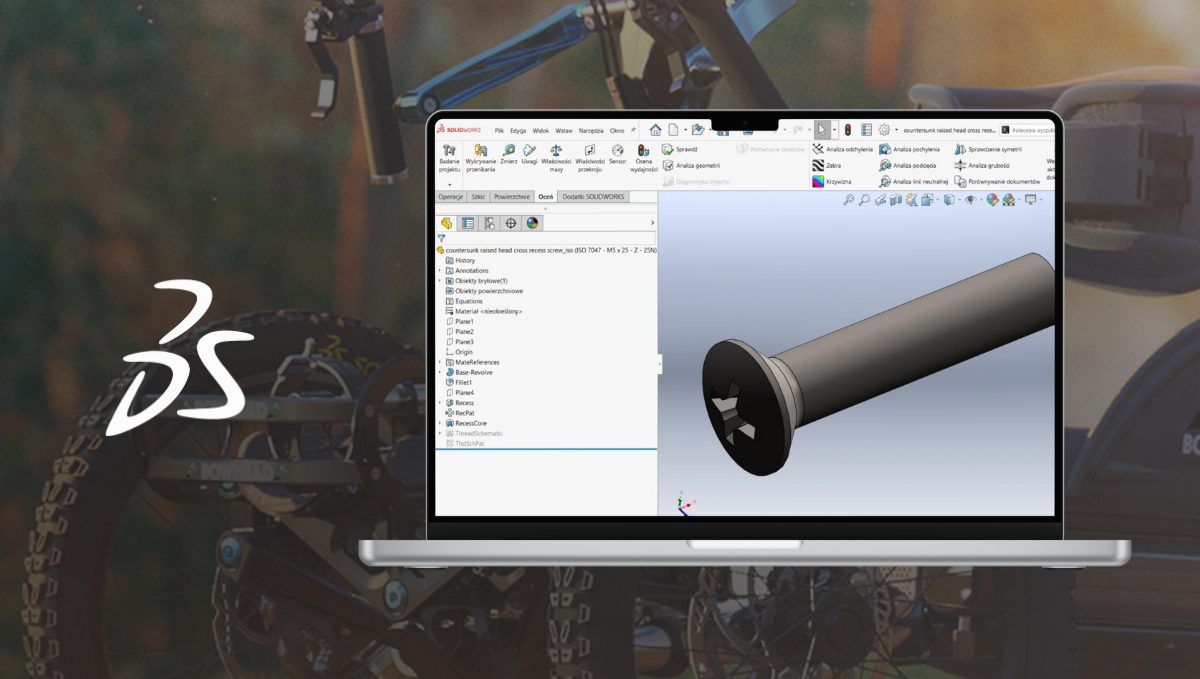Open the Wstaw menu

[x=564, y=130]
